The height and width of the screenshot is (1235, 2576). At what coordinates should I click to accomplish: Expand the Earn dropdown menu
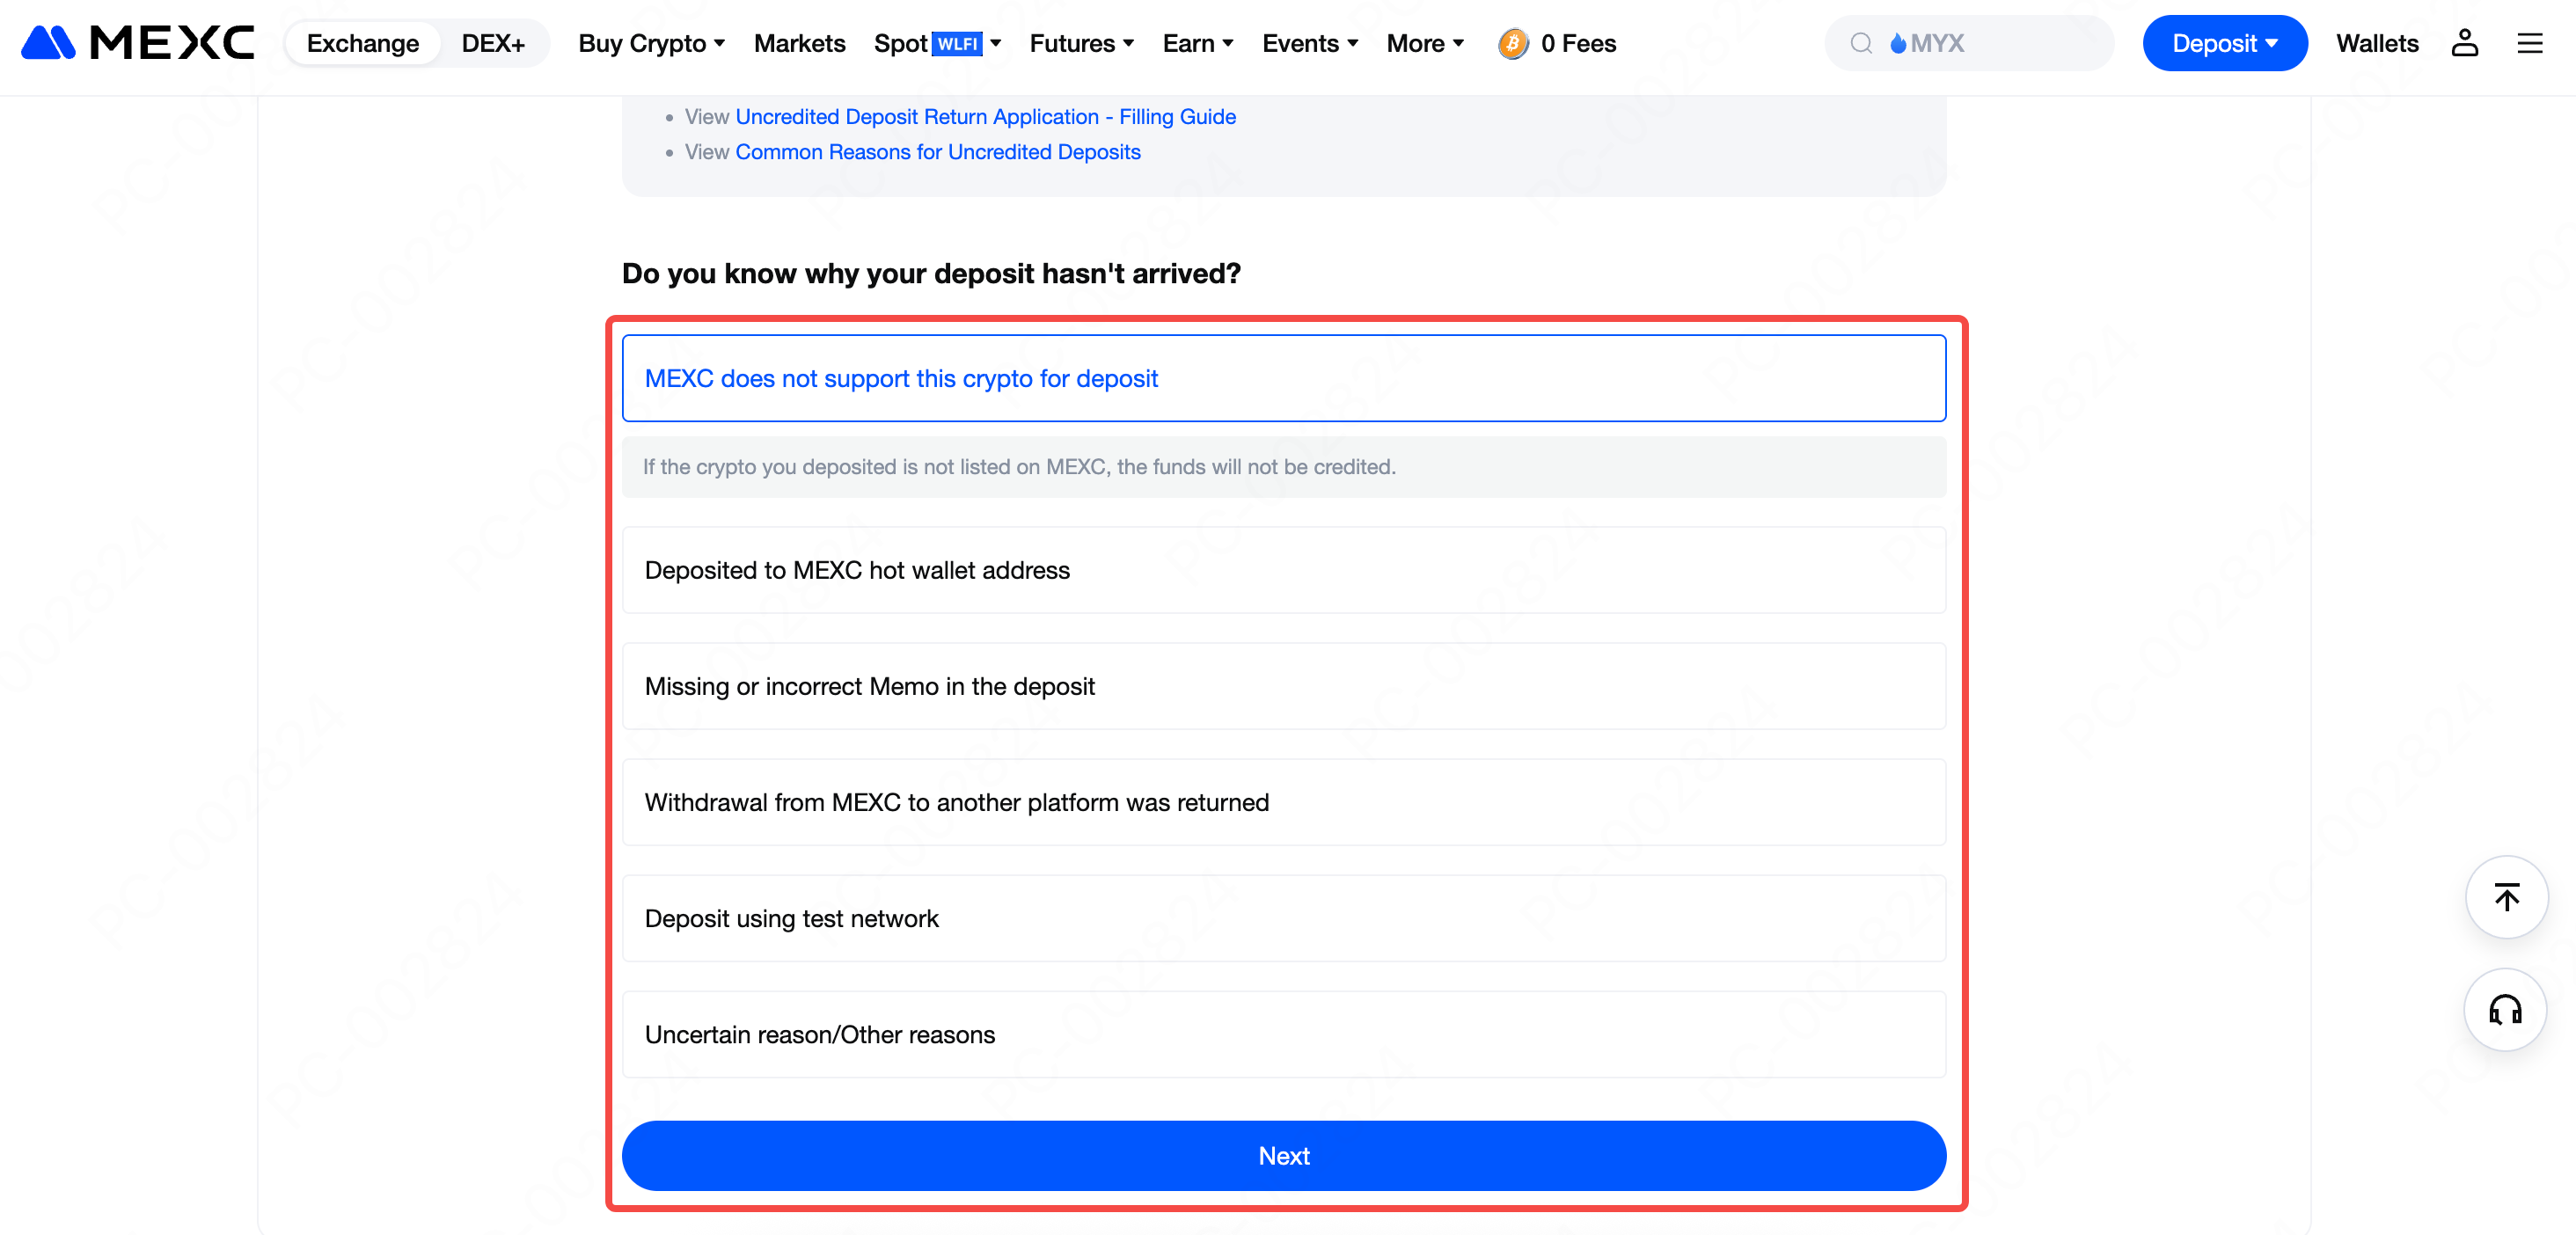click(1197, 43)
